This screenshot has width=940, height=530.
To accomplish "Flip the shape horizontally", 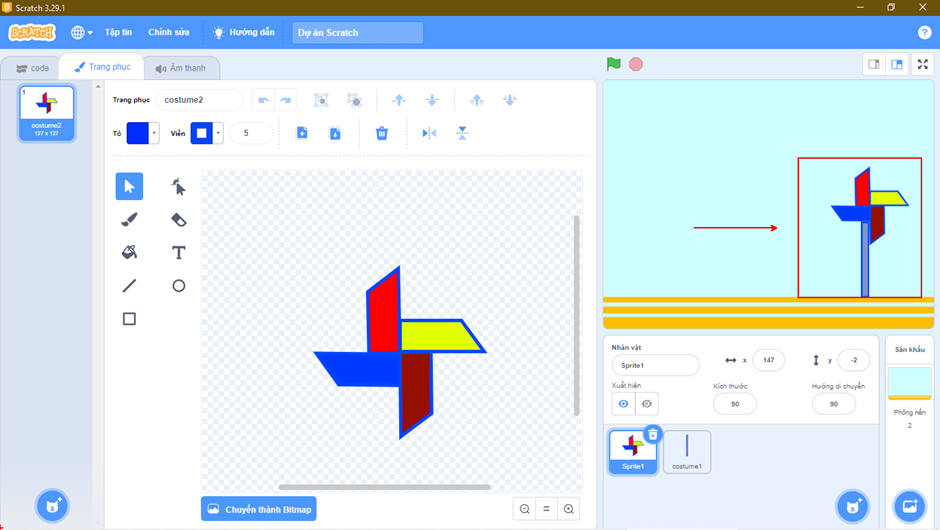I will tap(429, 133).
